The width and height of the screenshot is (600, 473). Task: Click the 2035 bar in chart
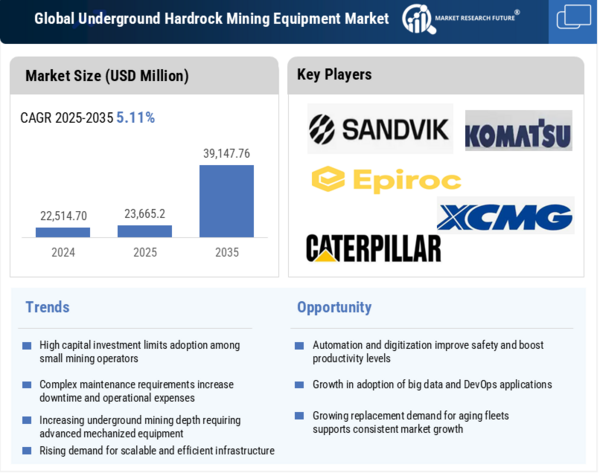point(226,201)
